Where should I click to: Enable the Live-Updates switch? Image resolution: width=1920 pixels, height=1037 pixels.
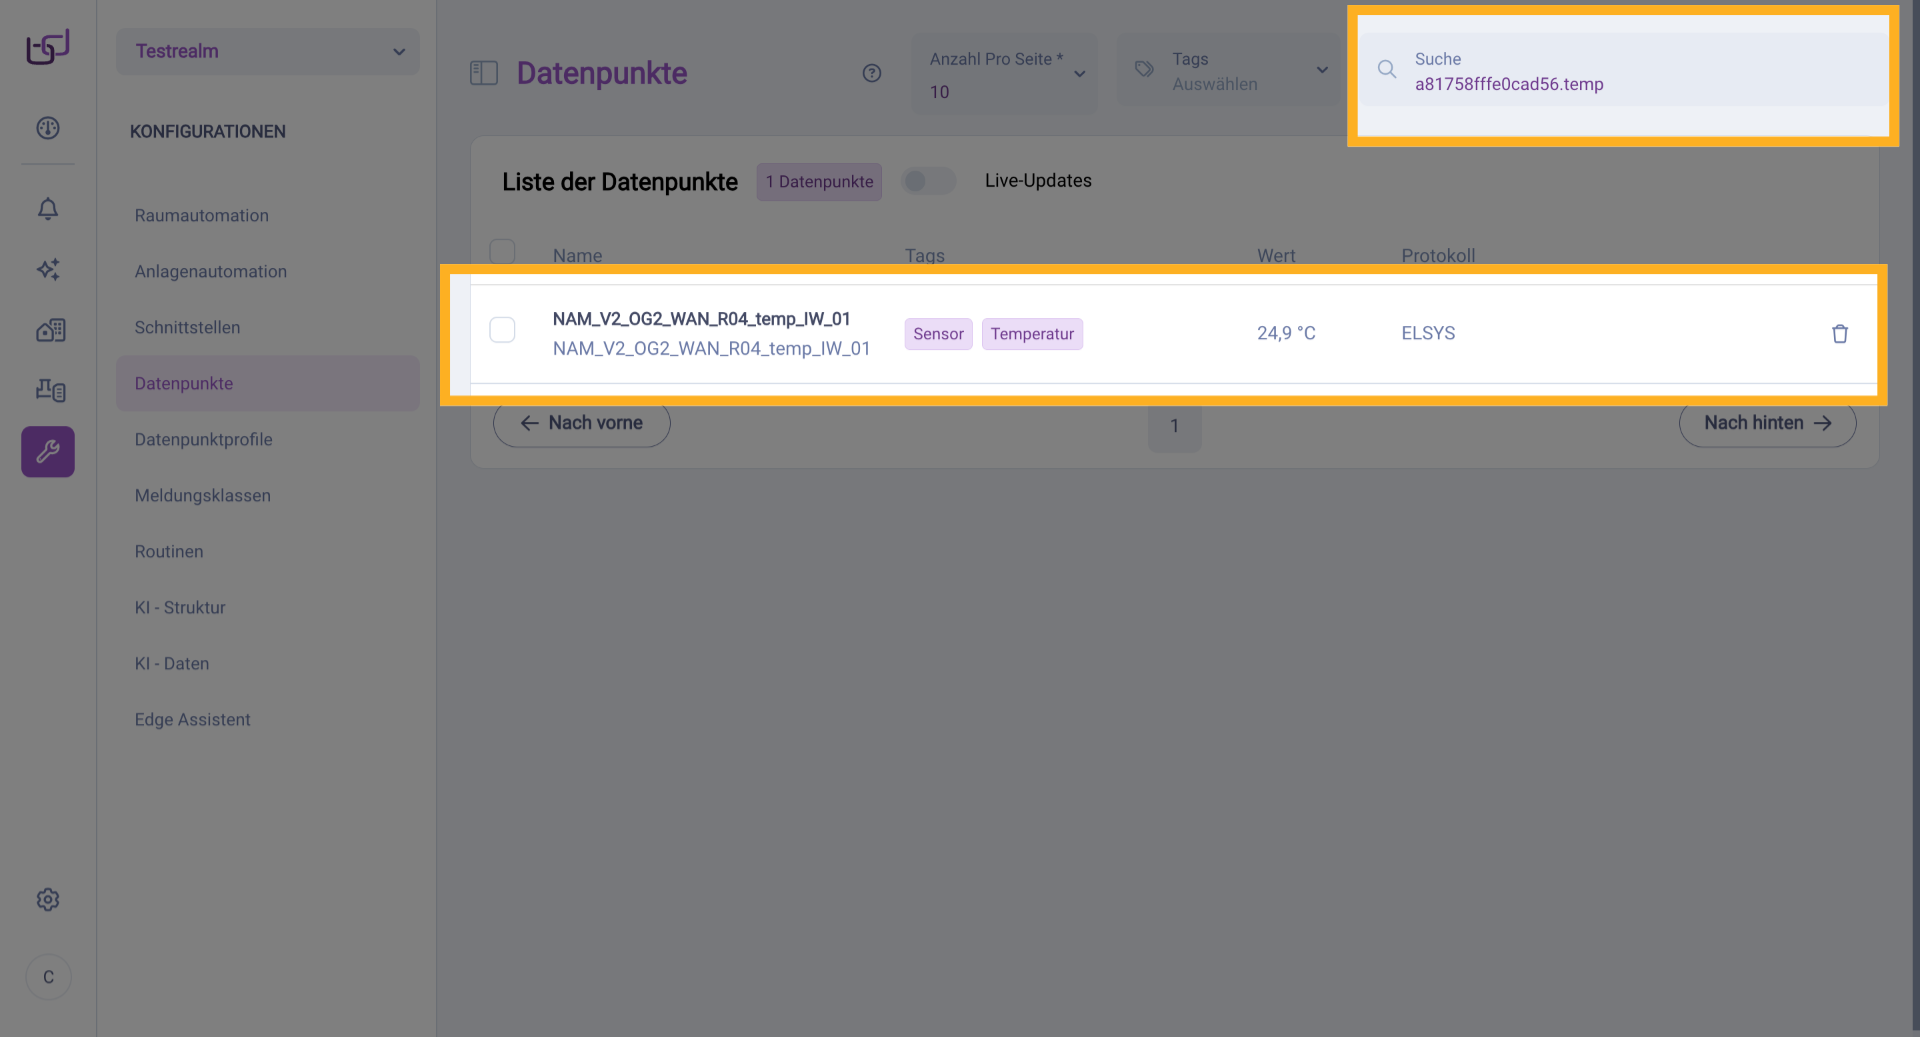928,181
